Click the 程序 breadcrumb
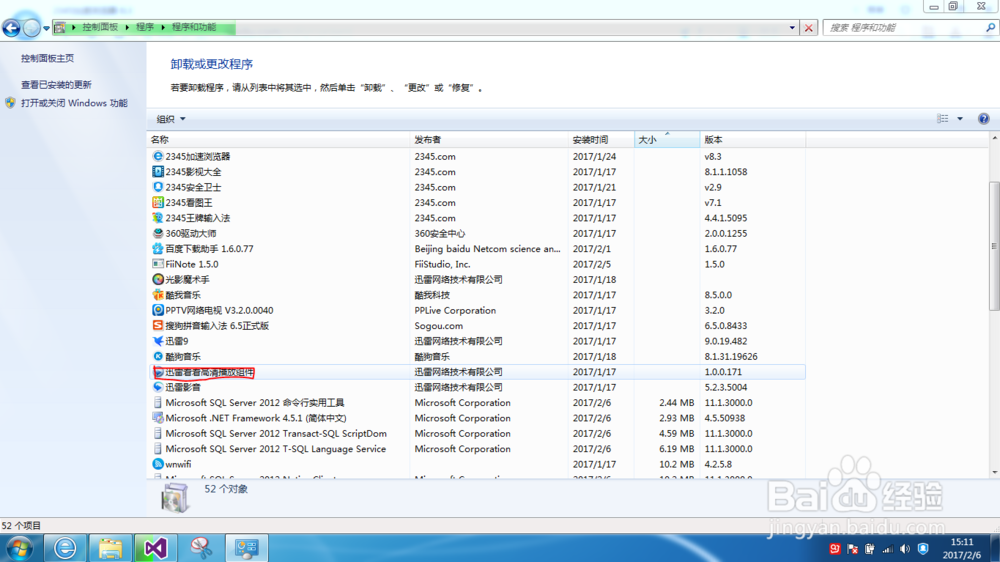The width and height of the screenshot is (1000, 562). click(x=145, y=27)
